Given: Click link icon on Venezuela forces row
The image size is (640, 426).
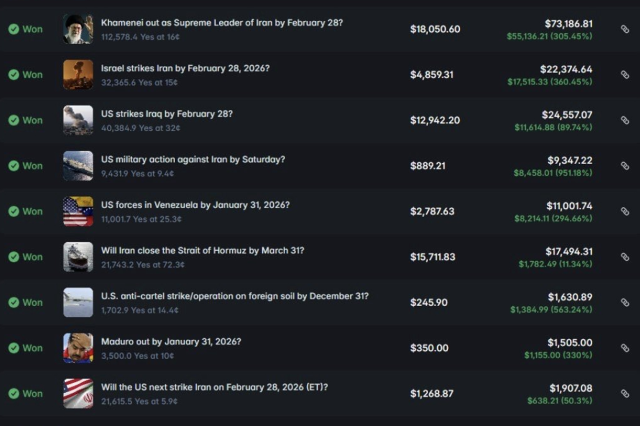Looking at the screenshot, I should click(625, 211).
